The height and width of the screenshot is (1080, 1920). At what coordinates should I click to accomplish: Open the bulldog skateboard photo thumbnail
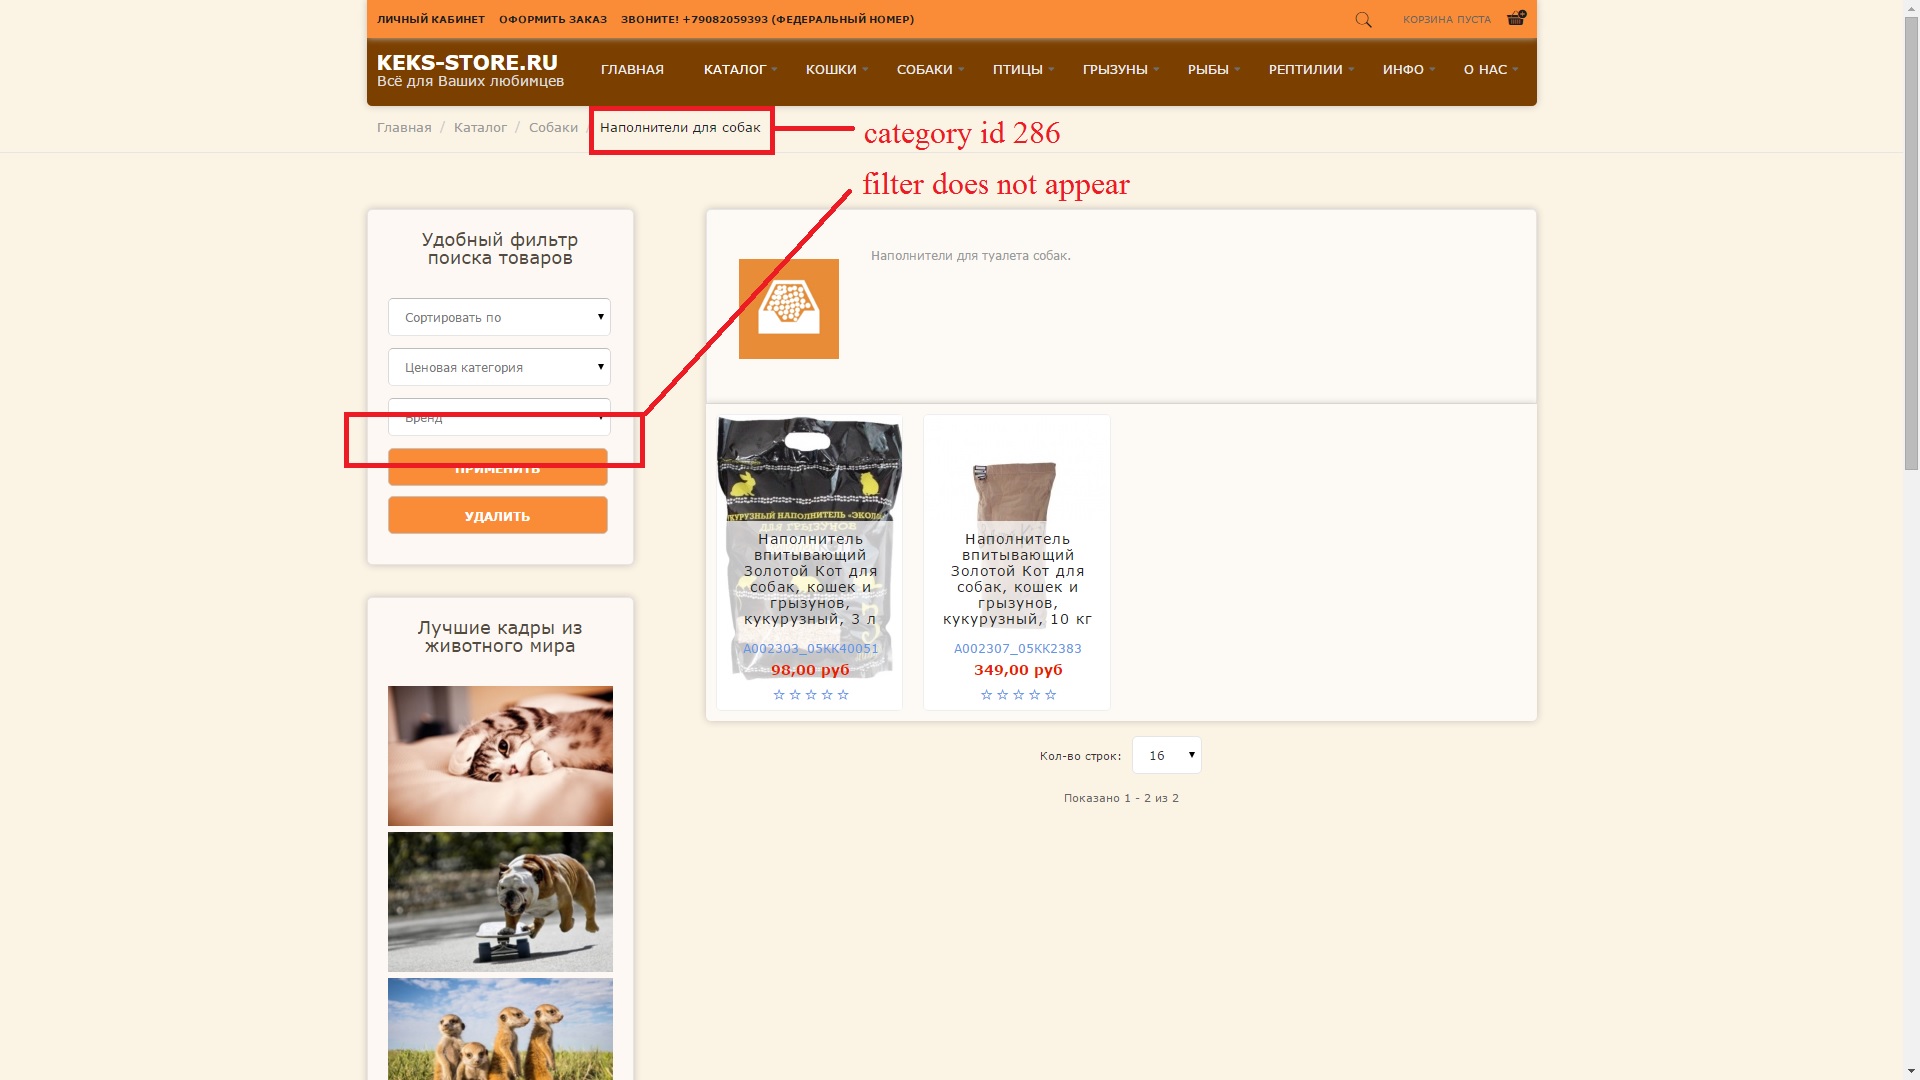click(500, 902)
